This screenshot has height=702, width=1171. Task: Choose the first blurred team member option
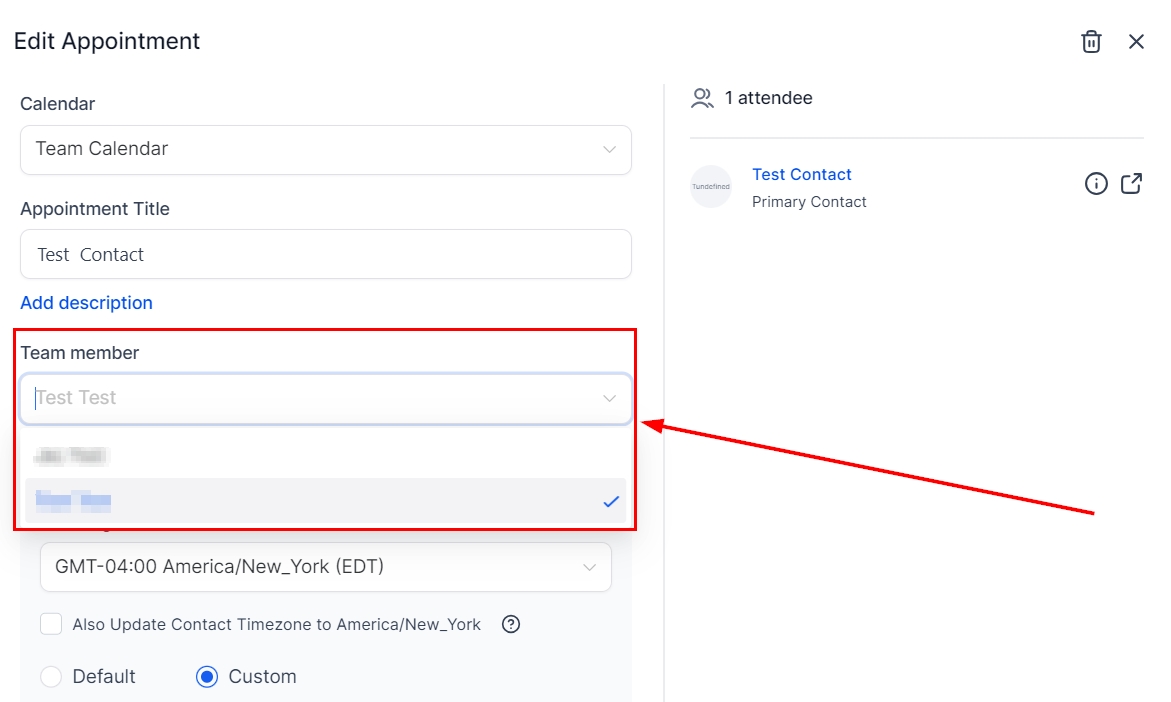(x=70, y=456)
